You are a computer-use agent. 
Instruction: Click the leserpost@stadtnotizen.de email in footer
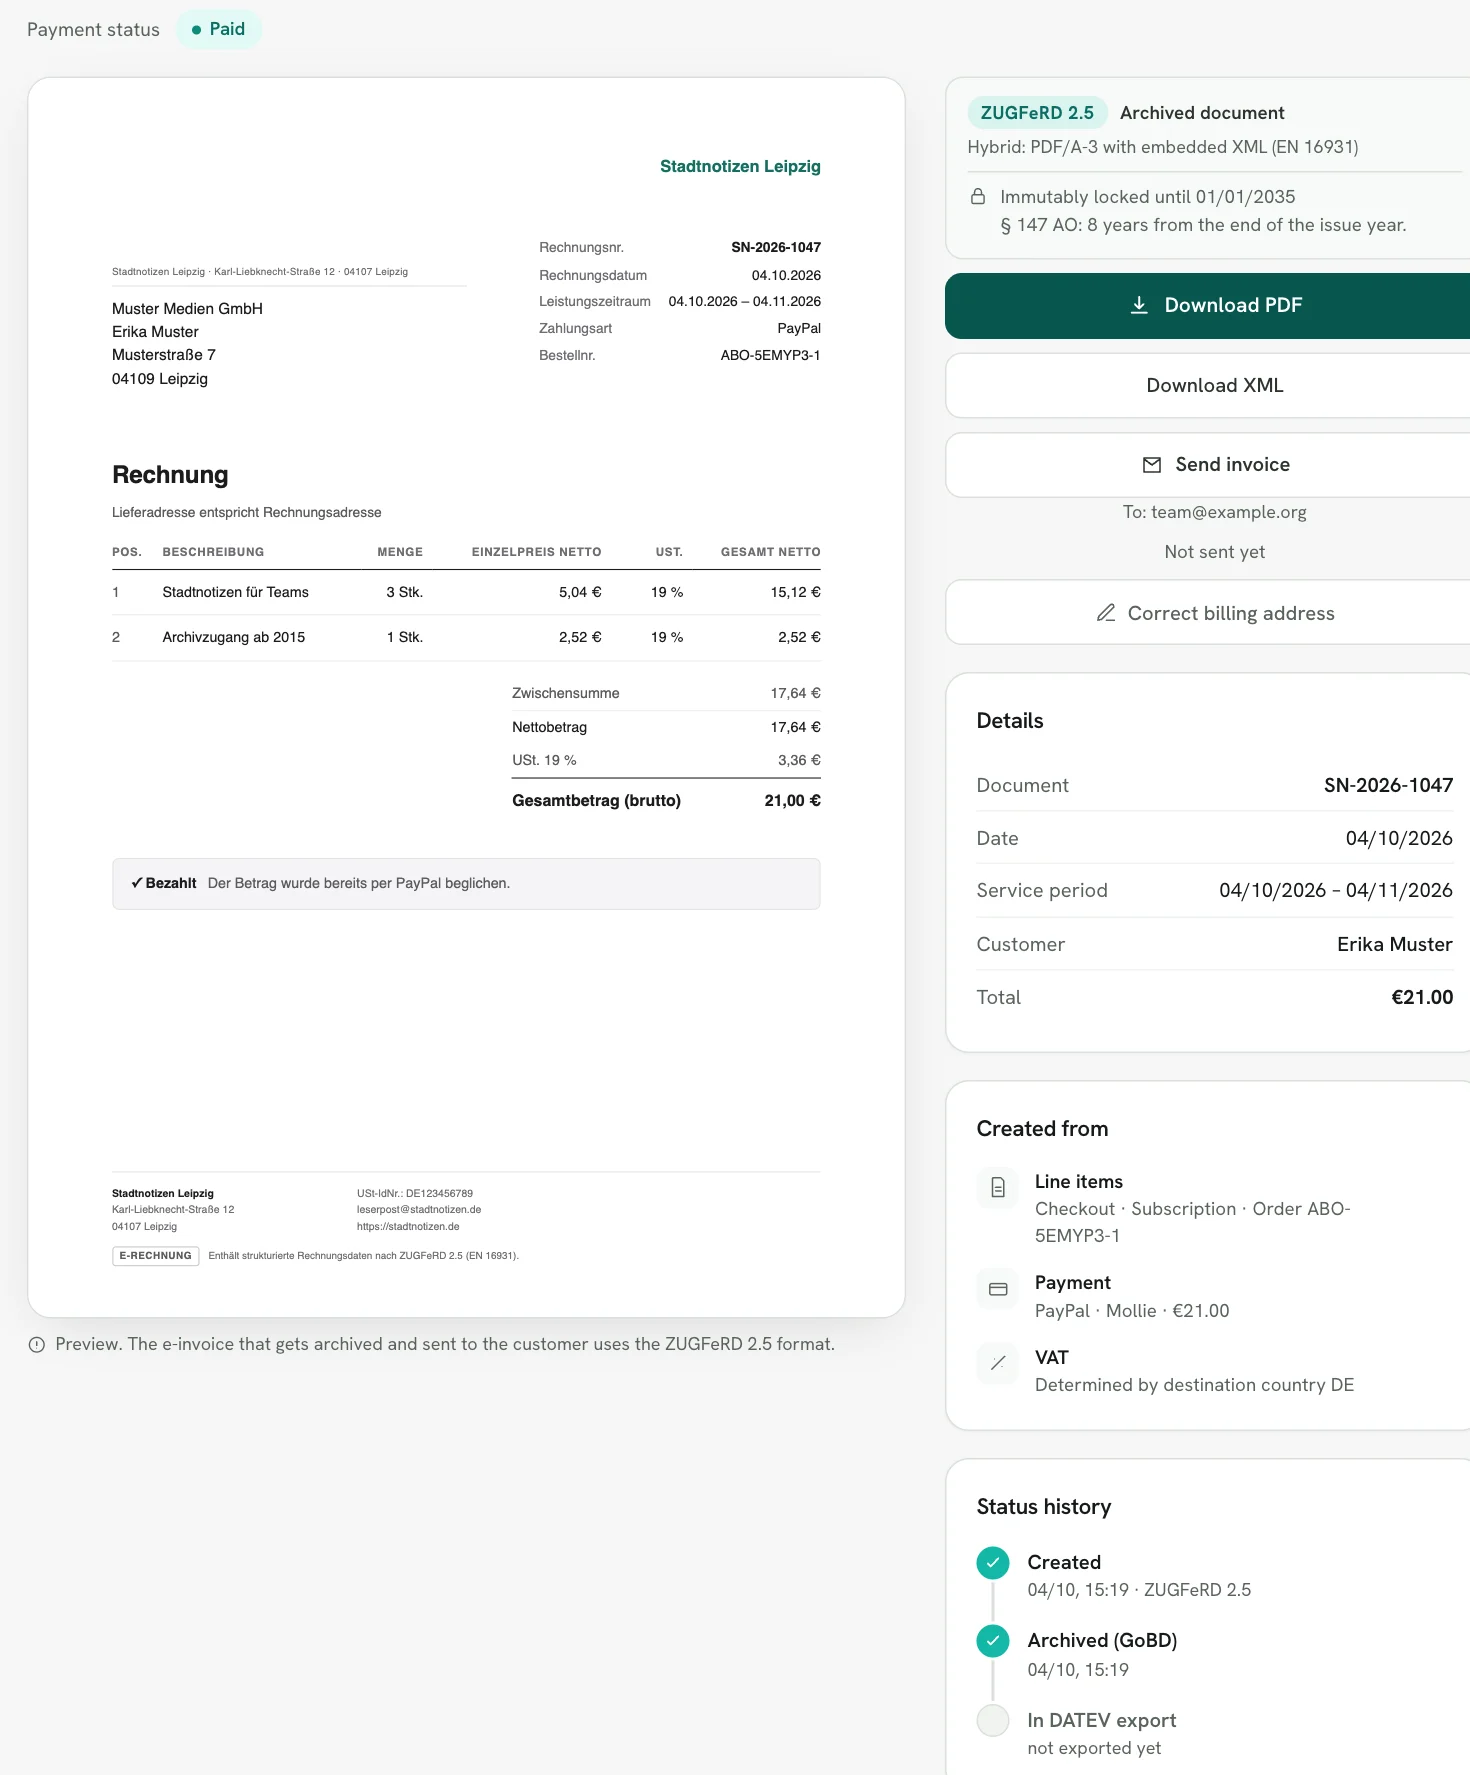tap(419, 1210)
